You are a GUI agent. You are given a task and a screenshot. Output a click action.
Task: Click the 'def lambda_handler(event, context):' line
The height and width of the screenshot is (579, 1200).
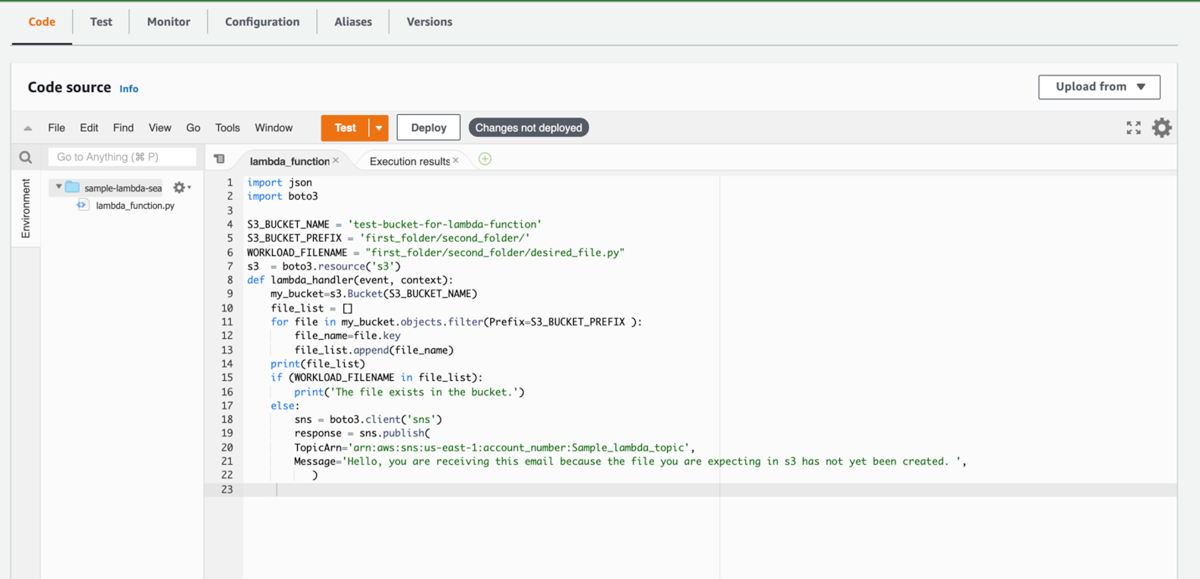(350, 280)
